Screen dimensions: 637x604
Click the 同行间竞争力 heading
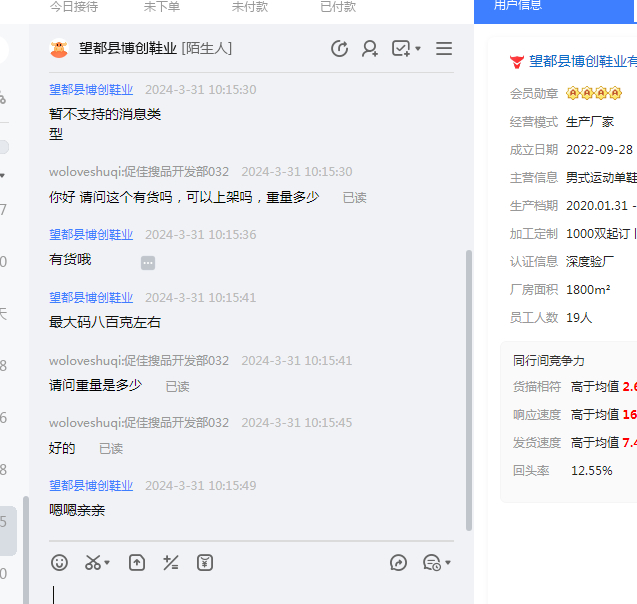click(548, 360)
